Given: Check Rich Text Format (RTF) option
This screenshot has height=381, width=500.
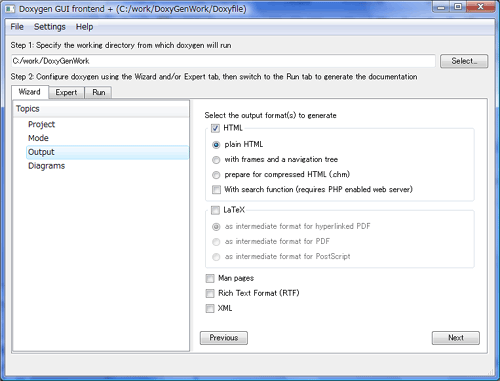Looking at the screenshot, I should point(210,293).
